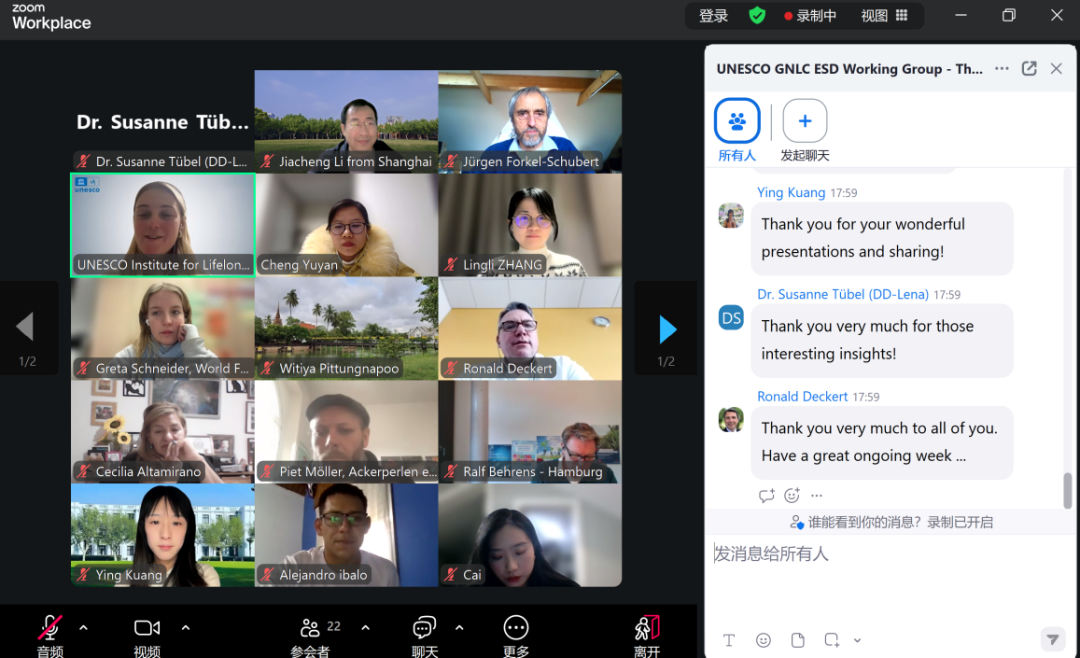This screenshot has width=1080, height=658.
Task: Open the participants (参会者) panel
Action: tap(310, 629)
